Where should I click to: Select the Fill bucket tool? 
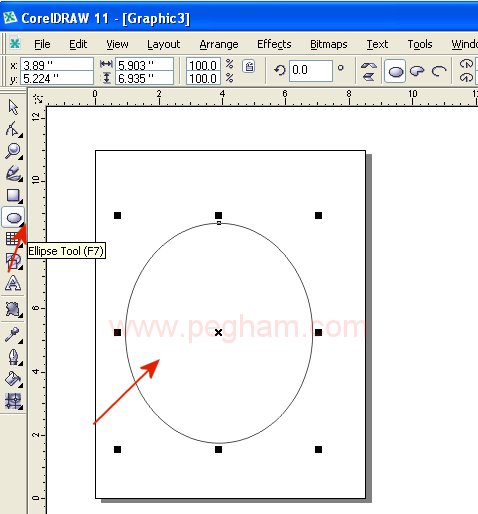(13, 379)
